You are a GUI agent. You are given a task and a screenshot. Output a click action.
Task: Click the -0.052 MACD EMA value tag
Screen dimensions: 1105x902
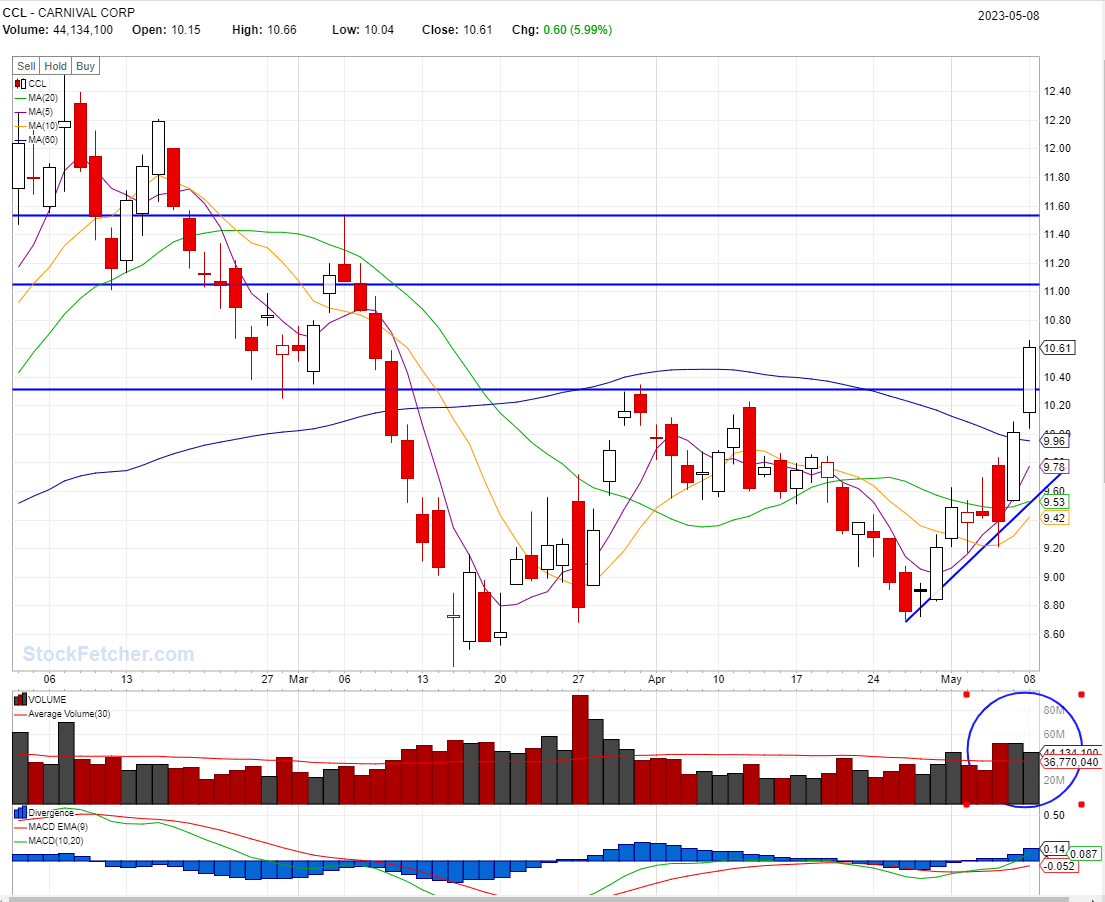[x=1059, y=866]
